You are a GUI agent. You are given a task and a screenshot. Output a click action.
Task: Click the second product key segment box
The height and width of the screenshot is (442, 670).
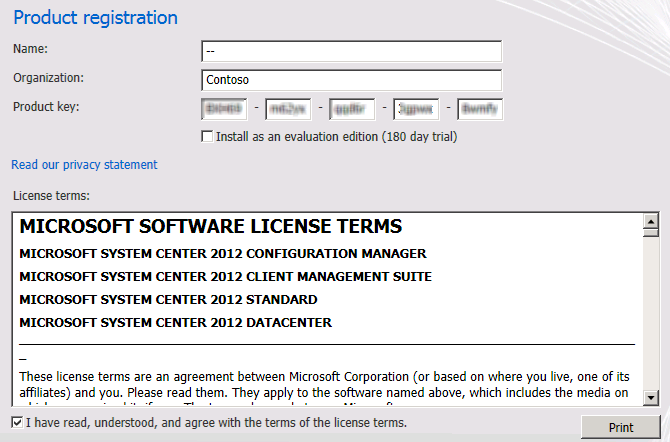[286, 107]
